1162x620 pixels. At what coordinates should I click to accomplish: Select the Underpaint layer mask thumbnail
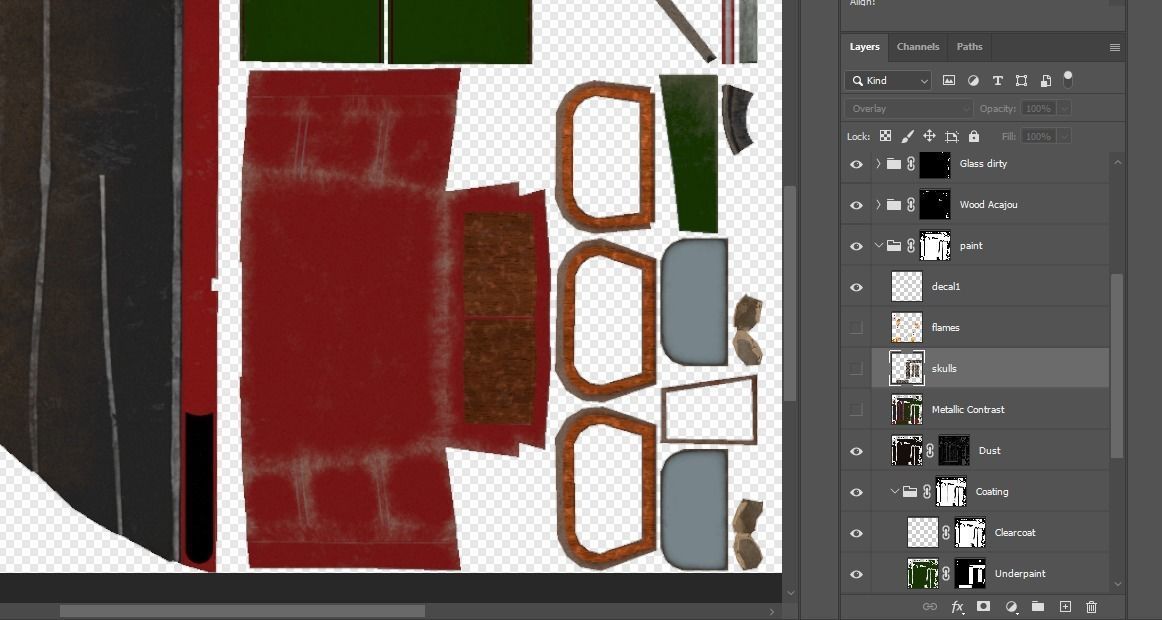point(970,573)
